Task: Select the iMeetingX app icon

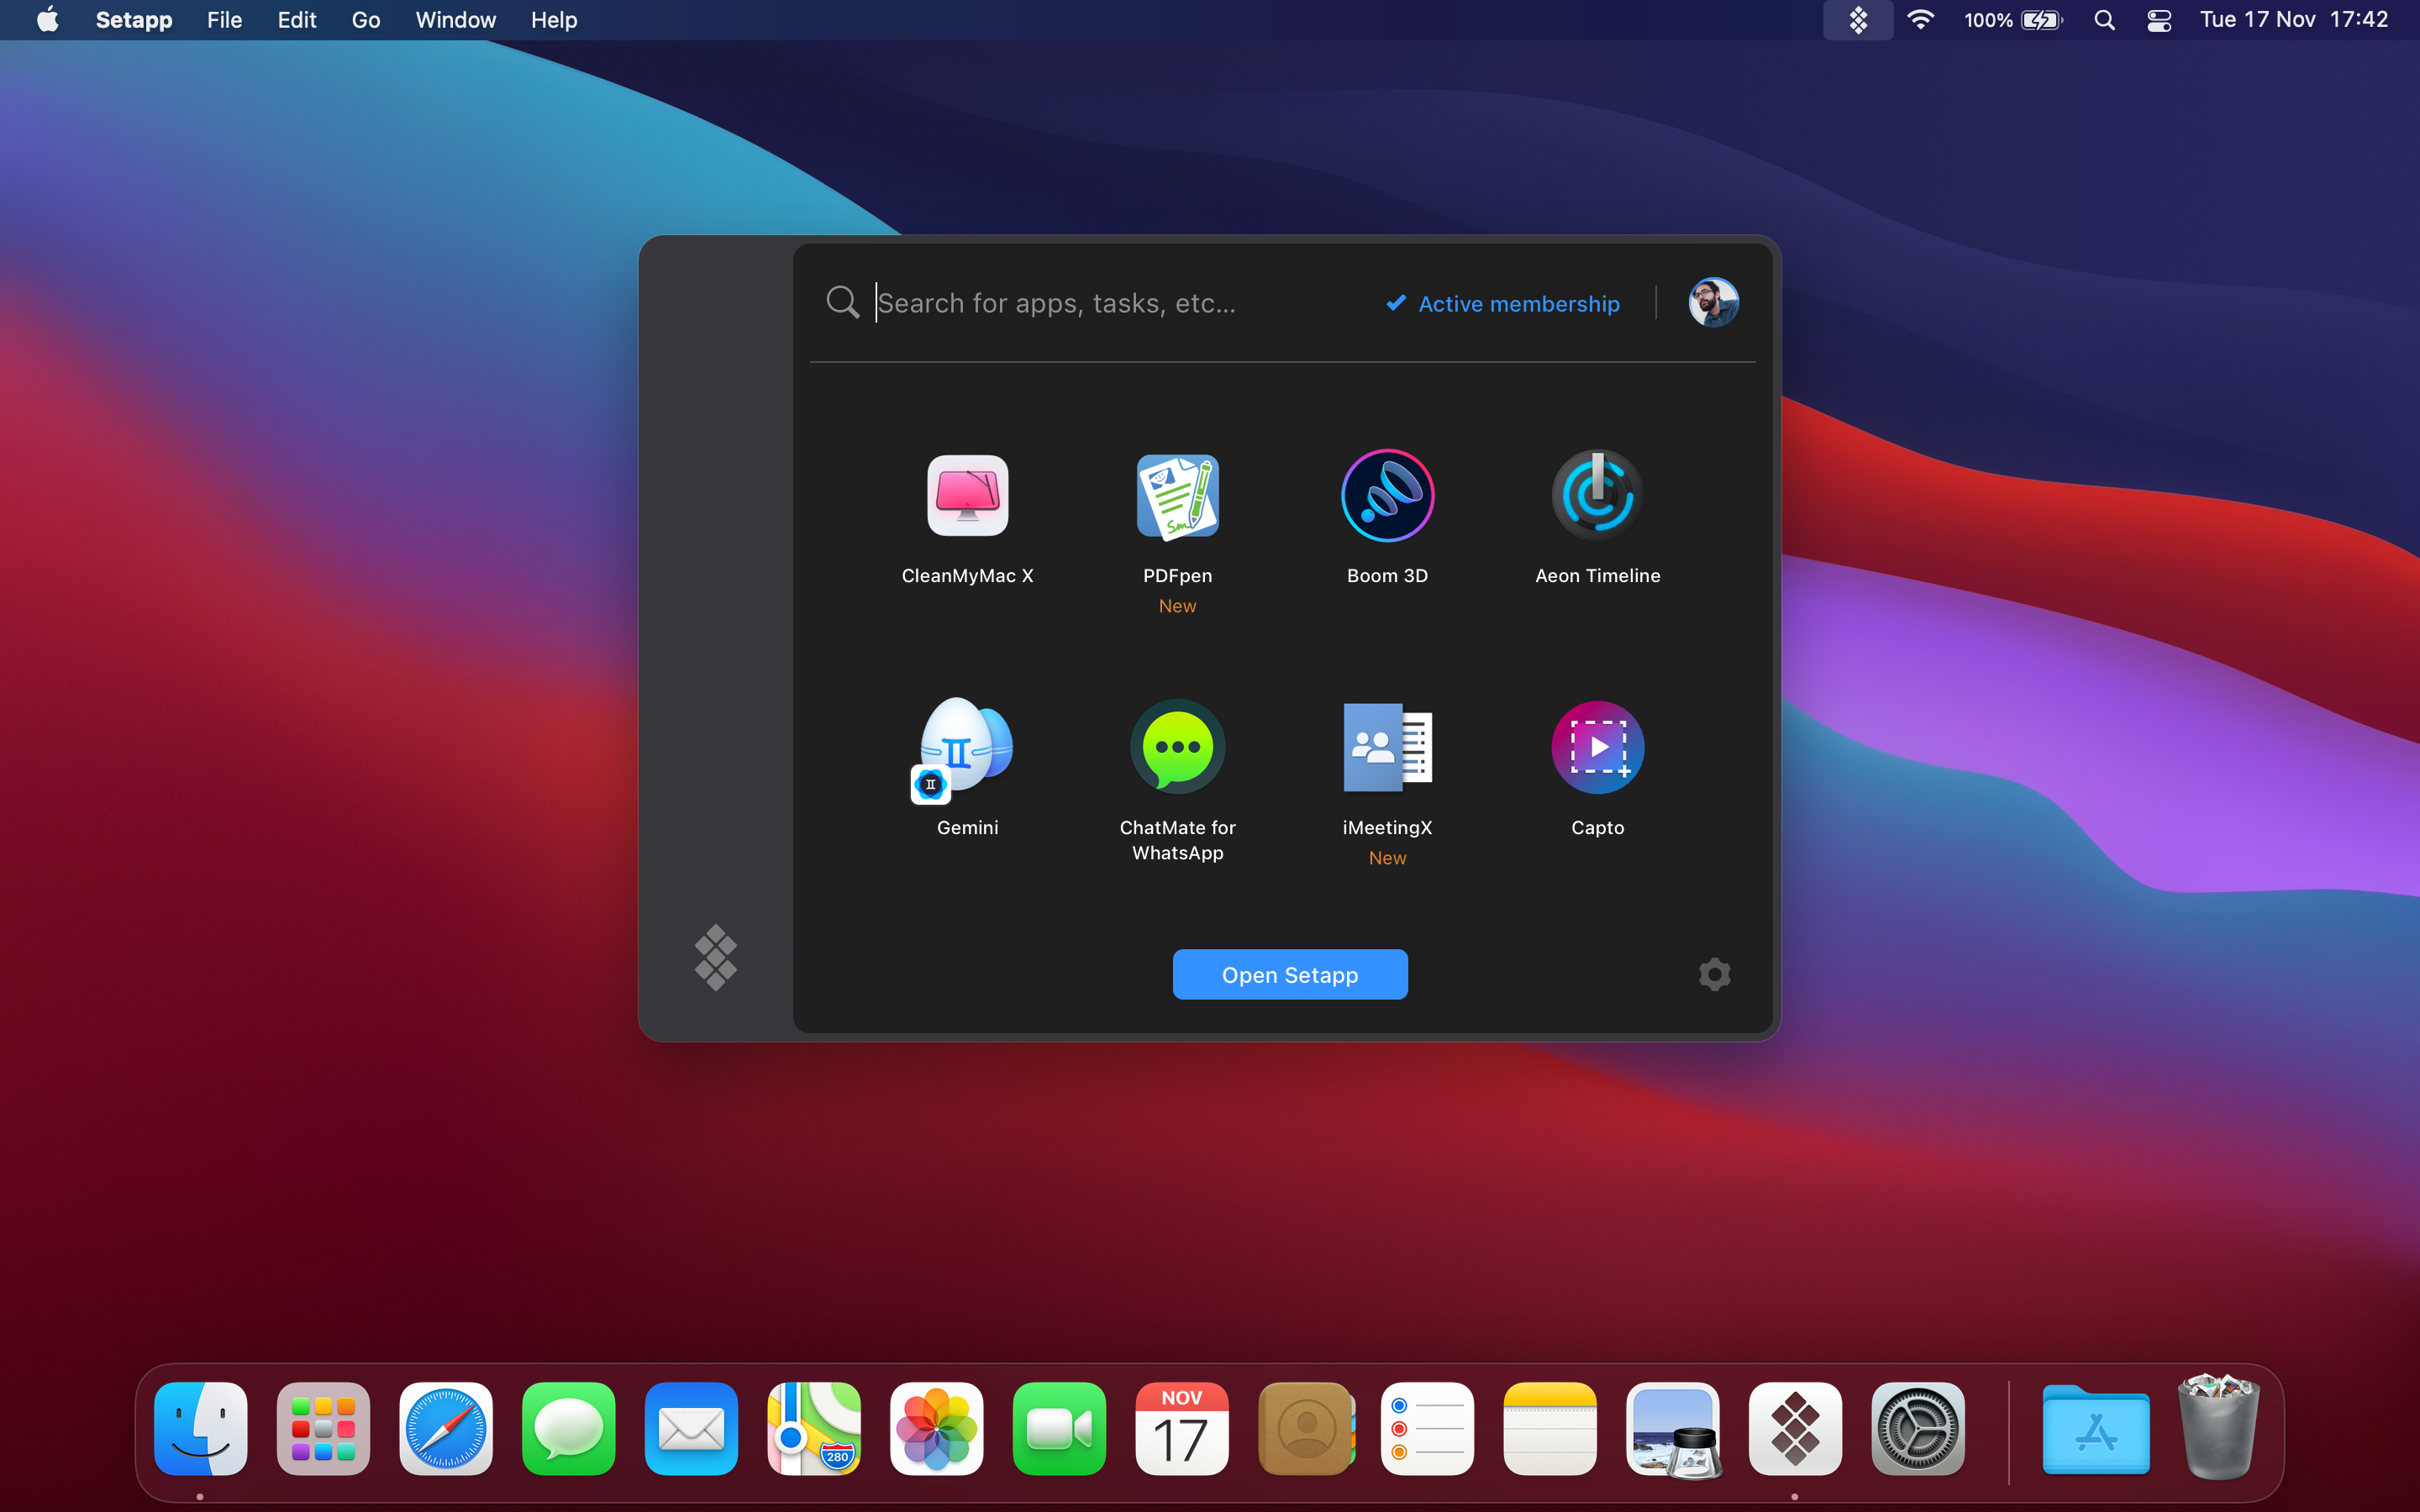Action: click(1387, 748)
